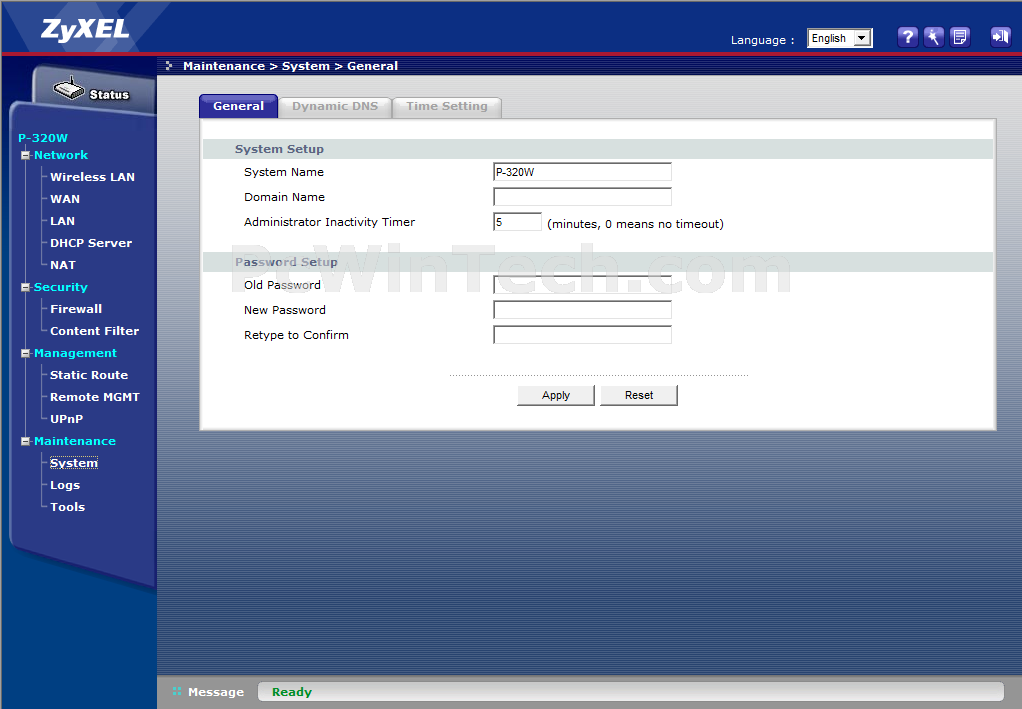Select System under Maintenance
The height and width of the screenshot is (709, 1022).
pos(74,463)
